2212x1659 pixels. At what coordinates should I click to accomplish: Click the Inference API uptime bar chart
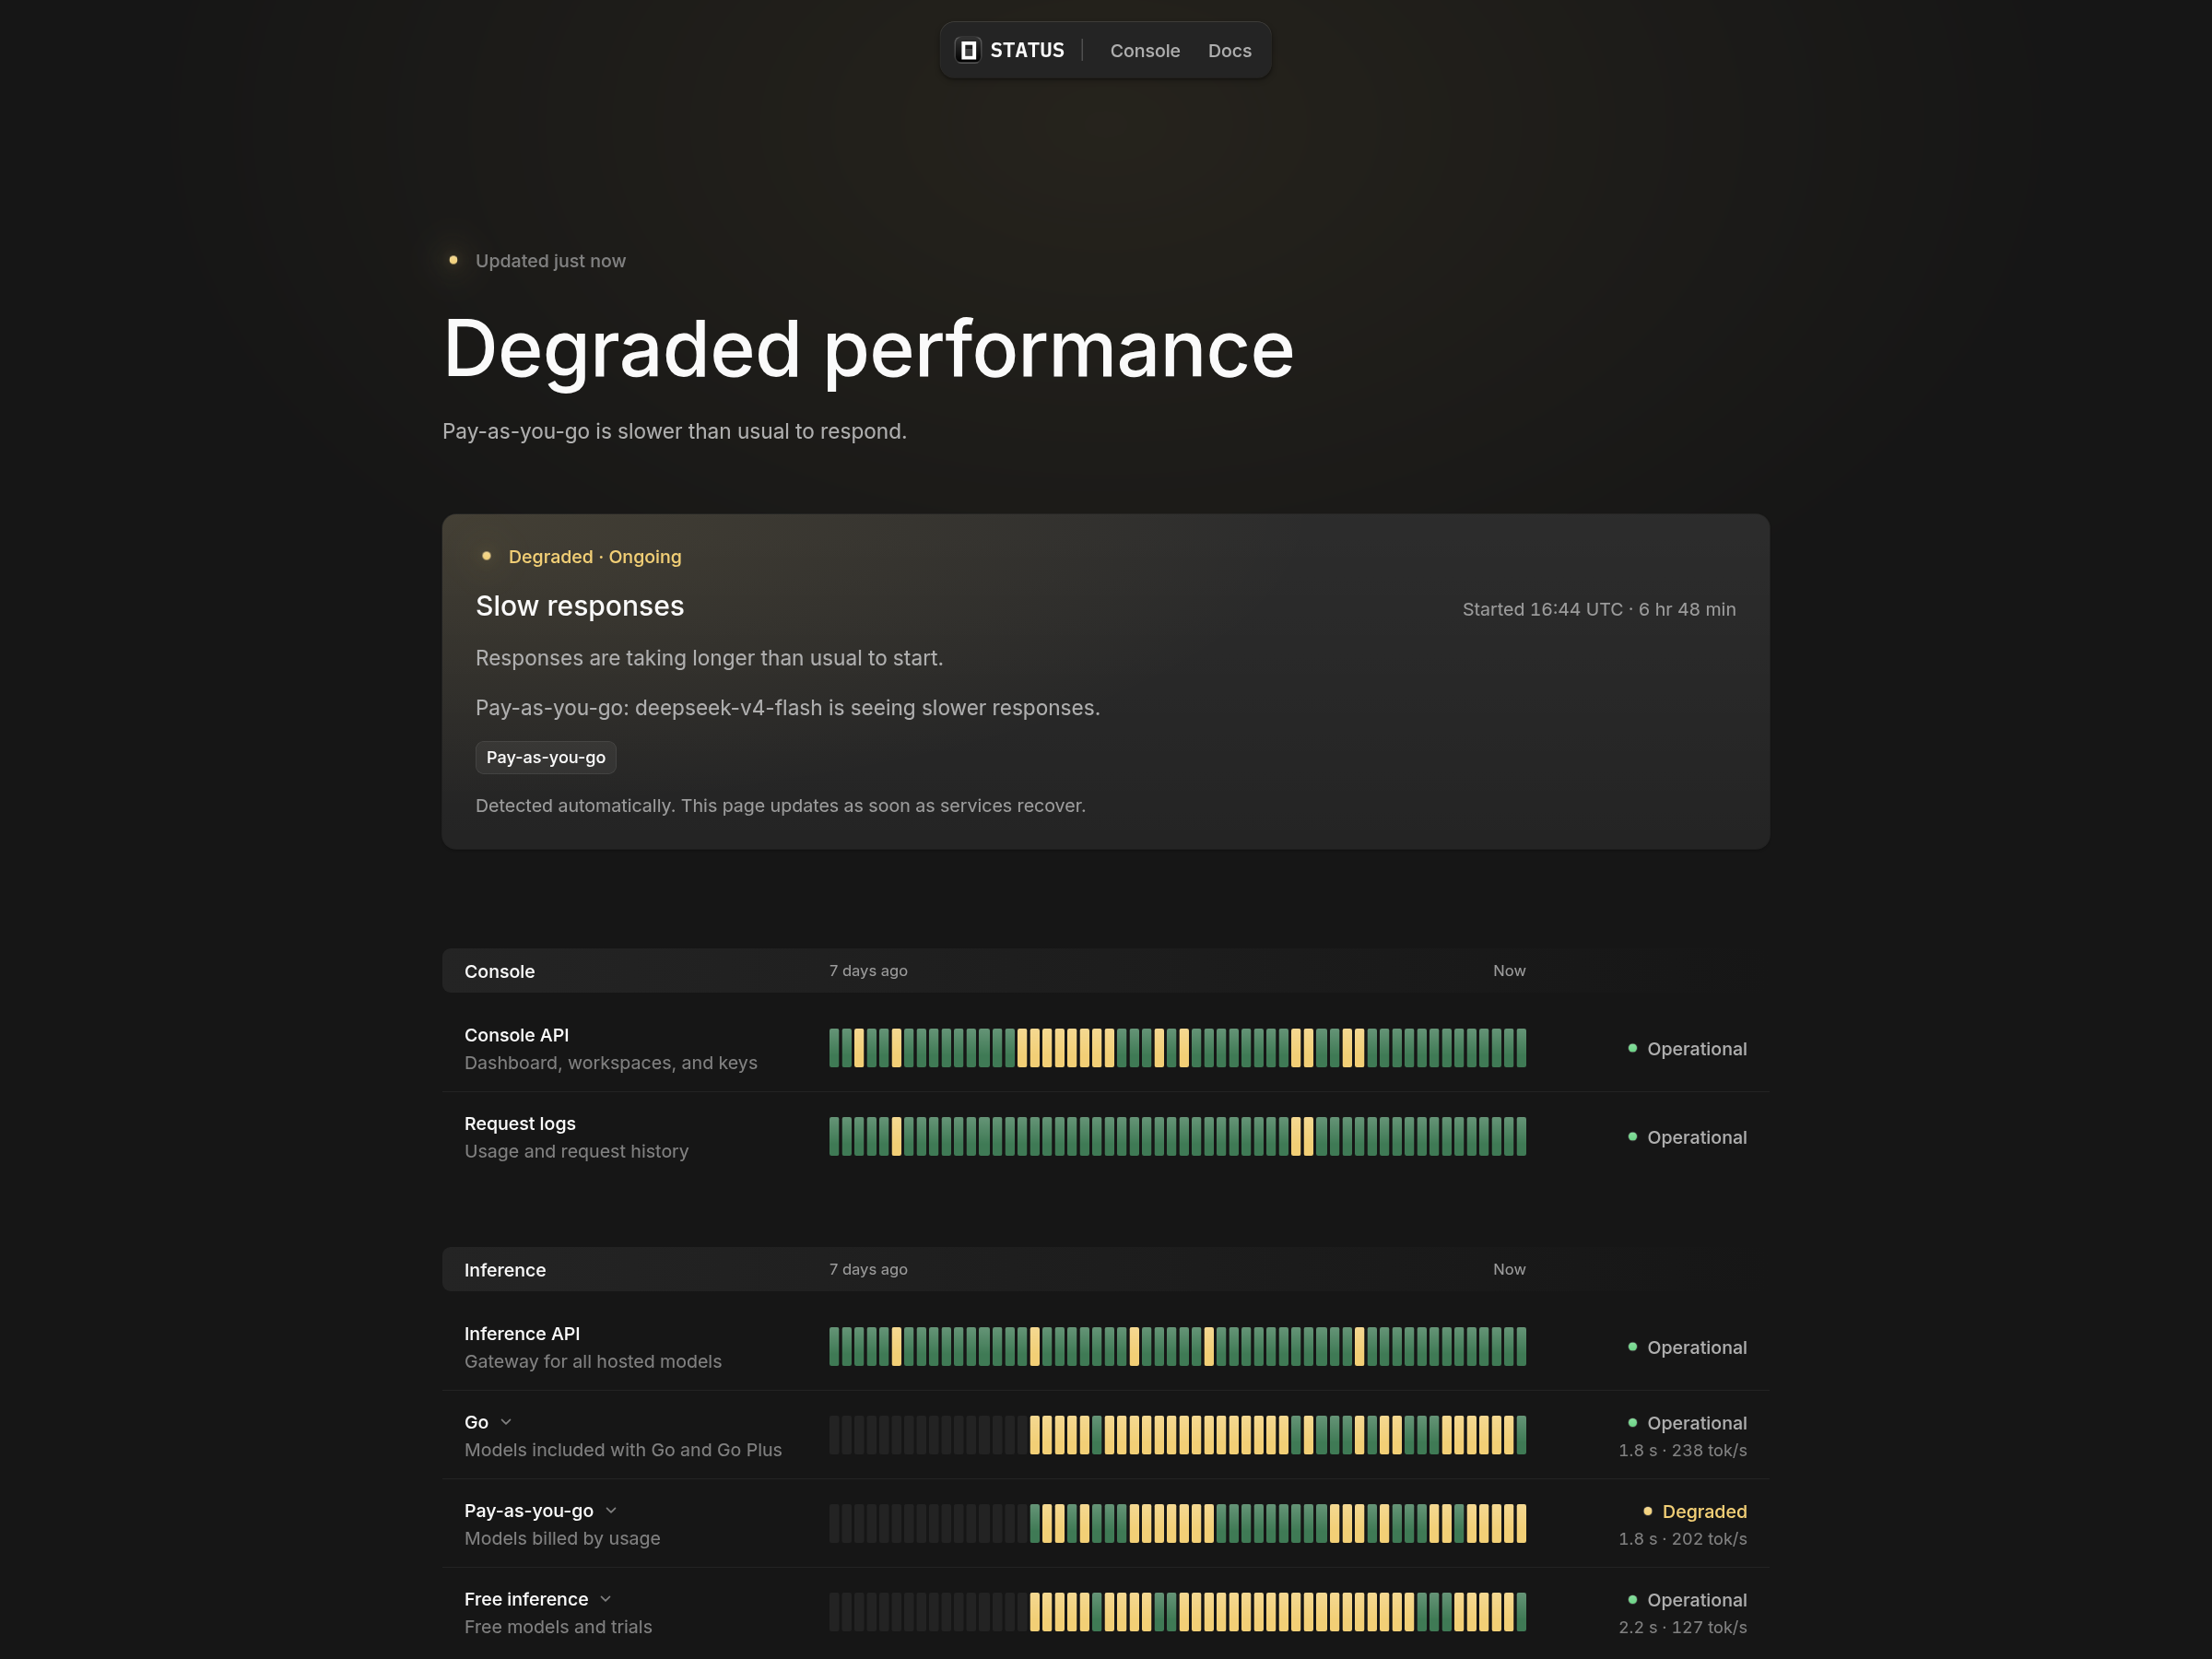[1177, 1347]
